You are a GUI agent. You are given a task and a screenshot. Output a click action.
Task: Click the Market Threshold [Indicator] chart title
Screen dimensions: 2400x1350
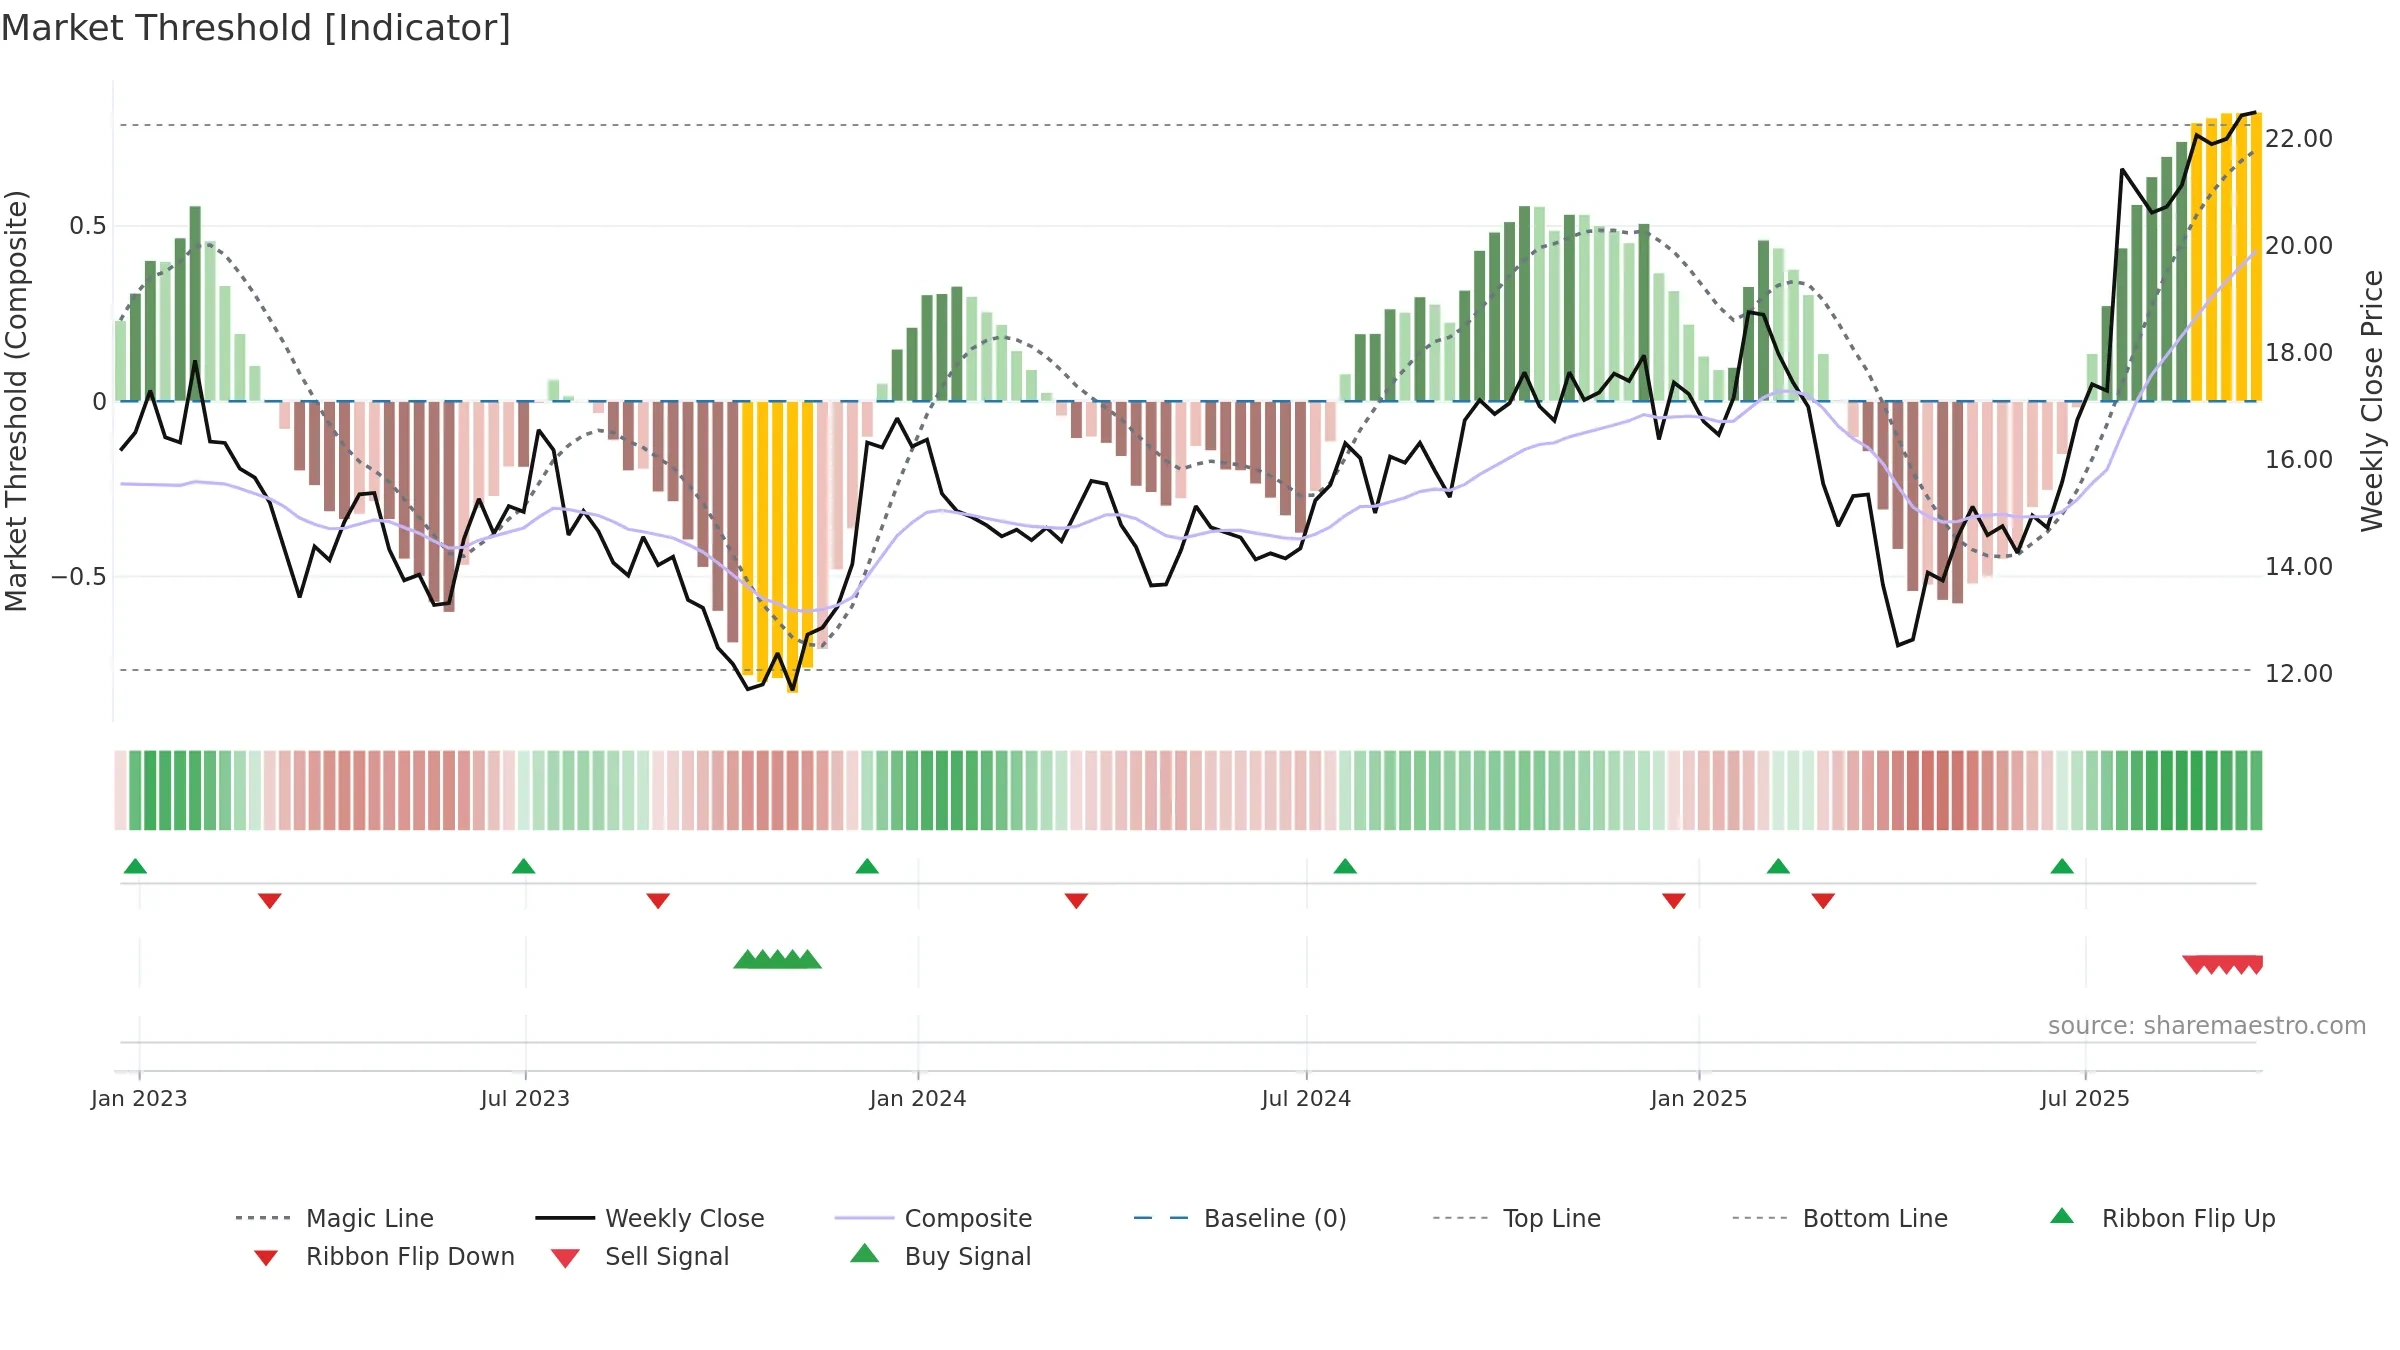tap(256, 28)
